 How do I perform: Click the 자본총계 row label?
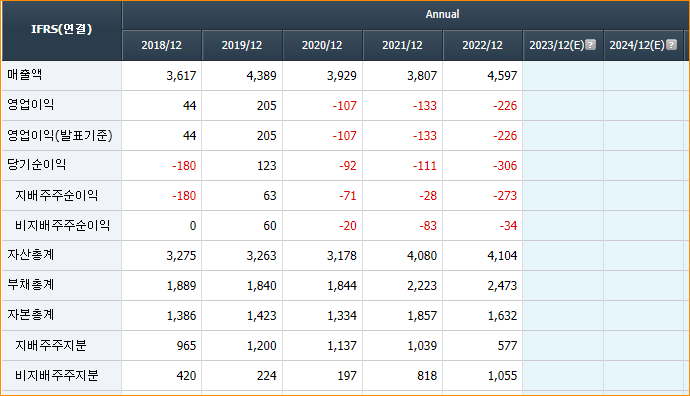click(31, 315)
